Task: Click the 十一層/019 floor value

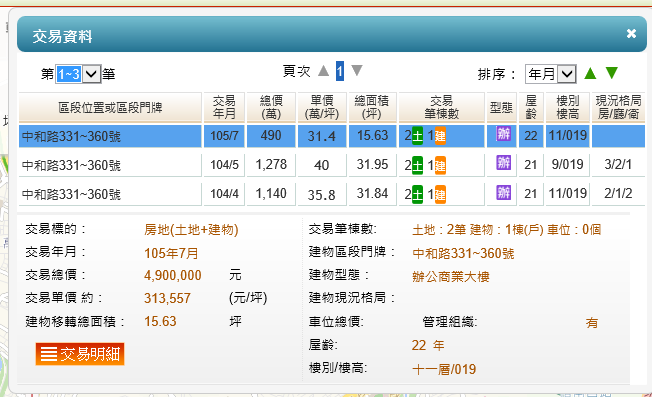Action: coord(444,369)
